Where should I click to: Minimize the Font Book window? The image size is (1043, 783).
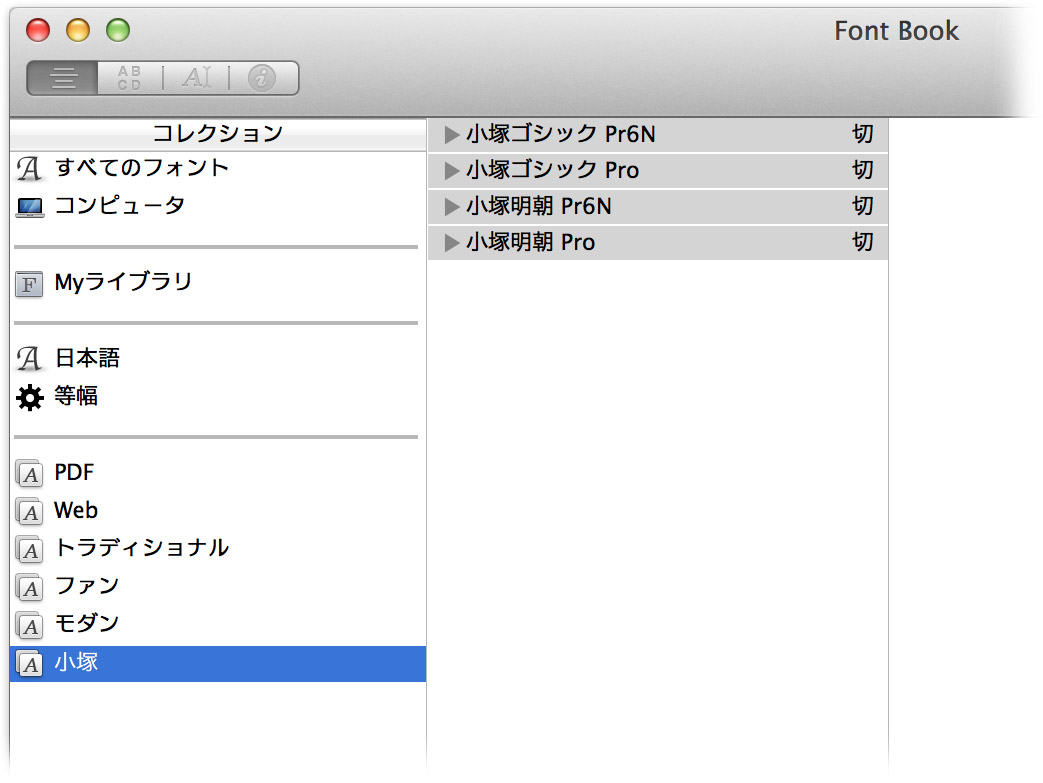click(78, 30)
